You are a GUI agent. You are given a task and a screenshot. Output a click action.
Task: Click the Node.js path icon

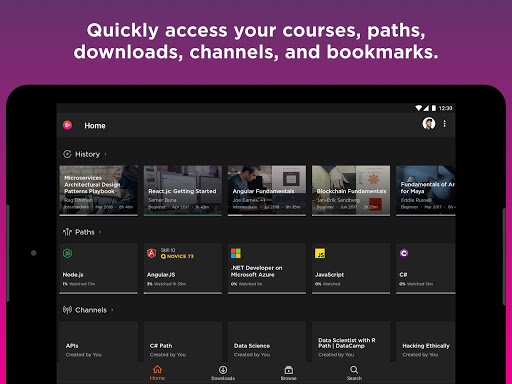(x=68, y=253)
